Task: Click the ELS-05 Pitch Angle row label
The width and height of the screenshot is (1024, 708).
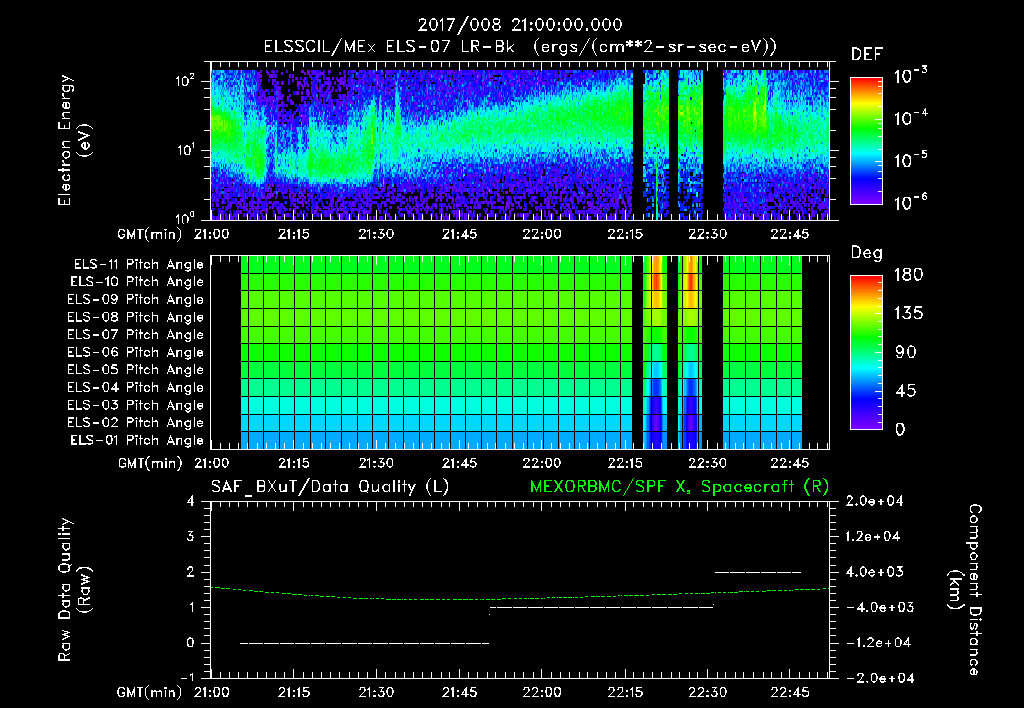Action: [x=136, y=370]
